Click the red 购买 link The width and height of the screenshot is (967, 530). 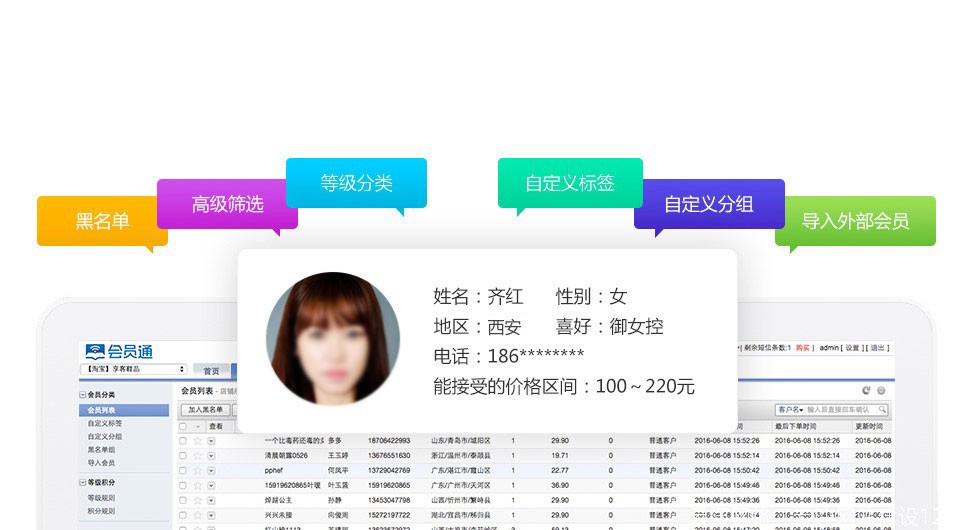[x=802, y=348]
